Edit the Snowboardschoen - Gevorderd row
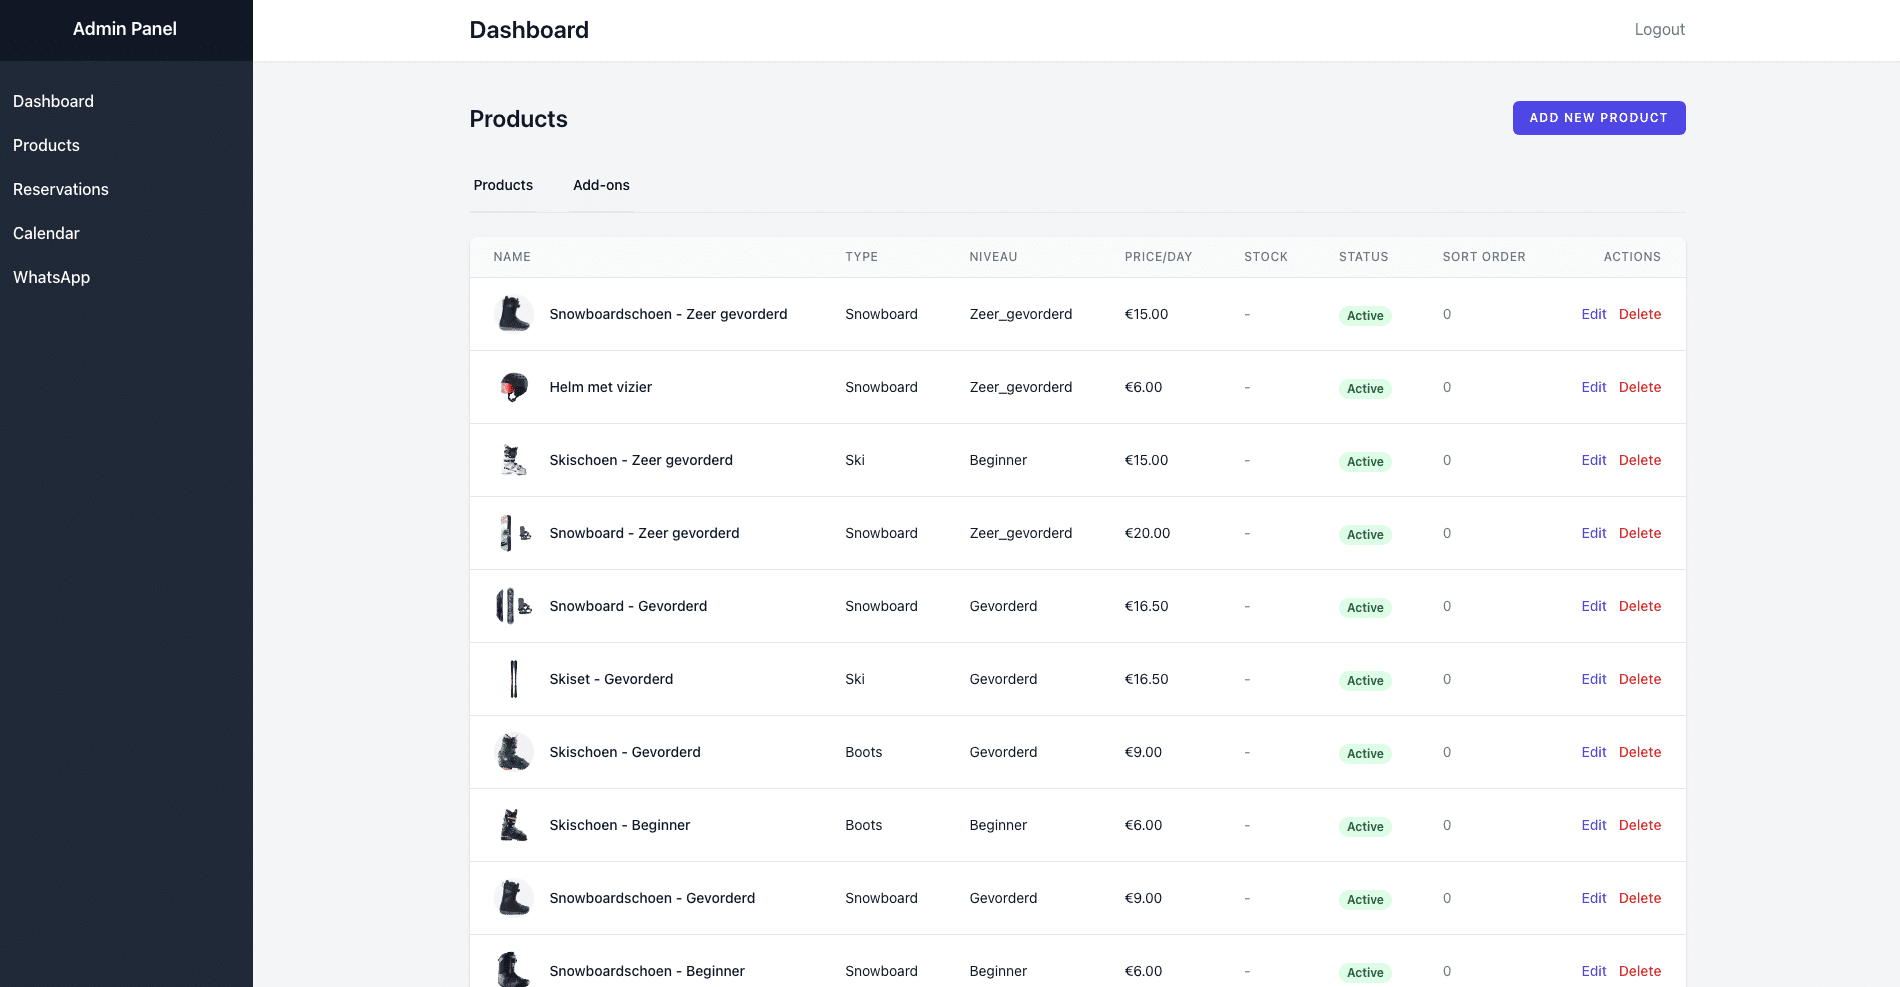 click(x=1593, y=898)
